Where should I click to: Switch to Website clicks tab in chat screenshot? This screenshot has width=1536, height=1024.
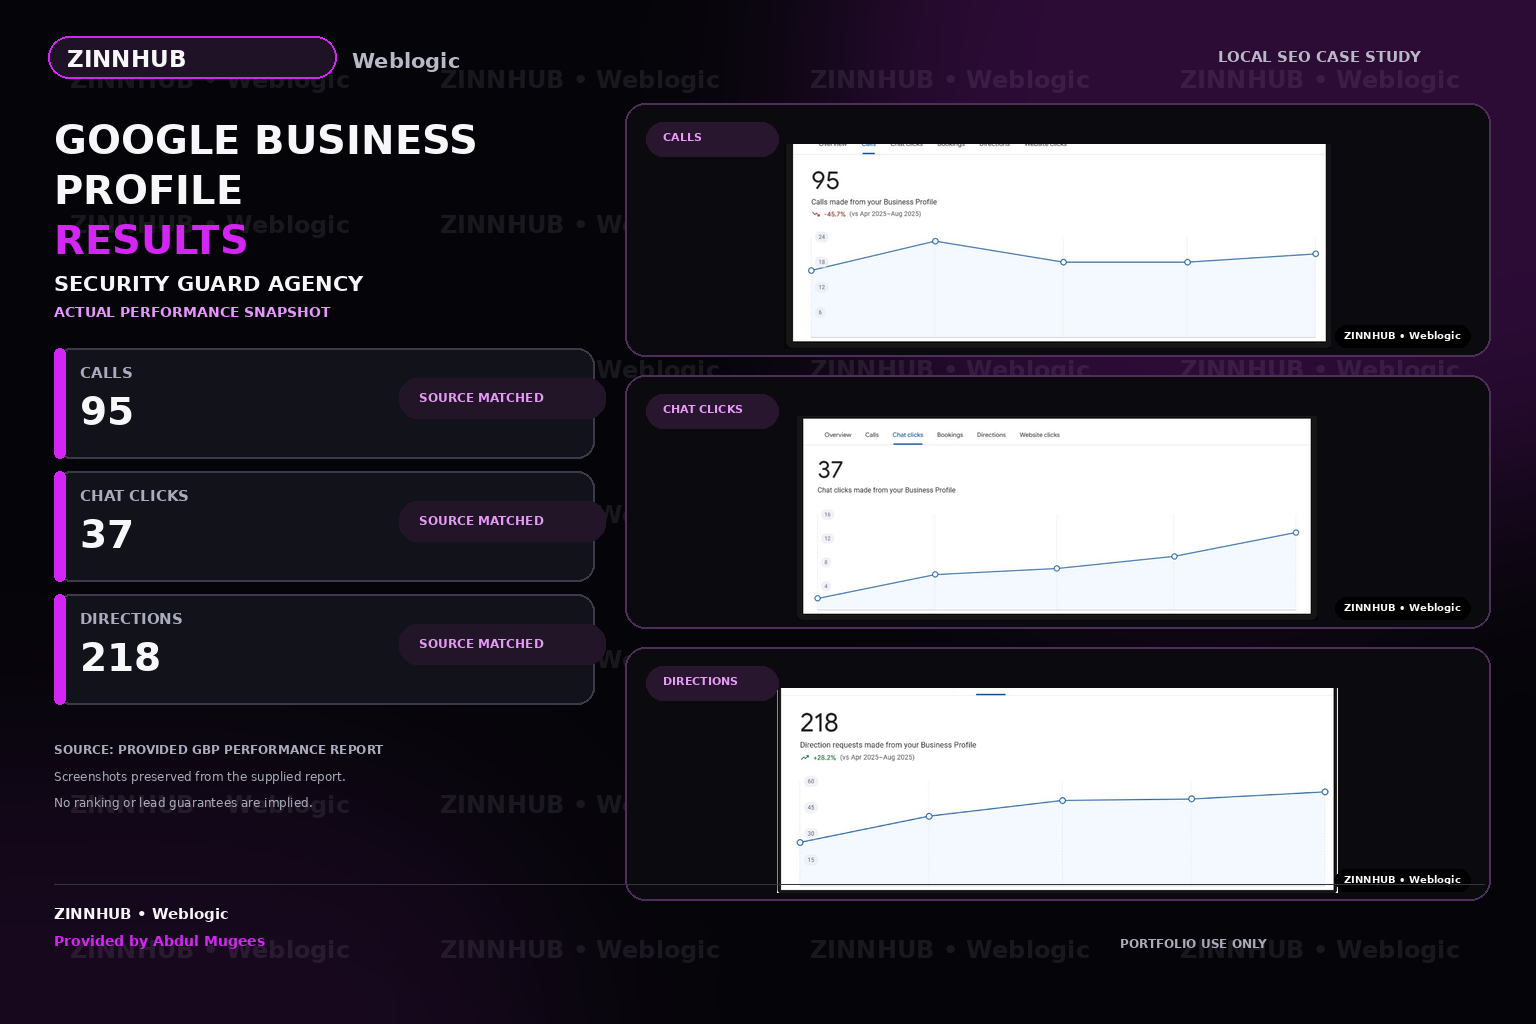(x=1040, y=435)
